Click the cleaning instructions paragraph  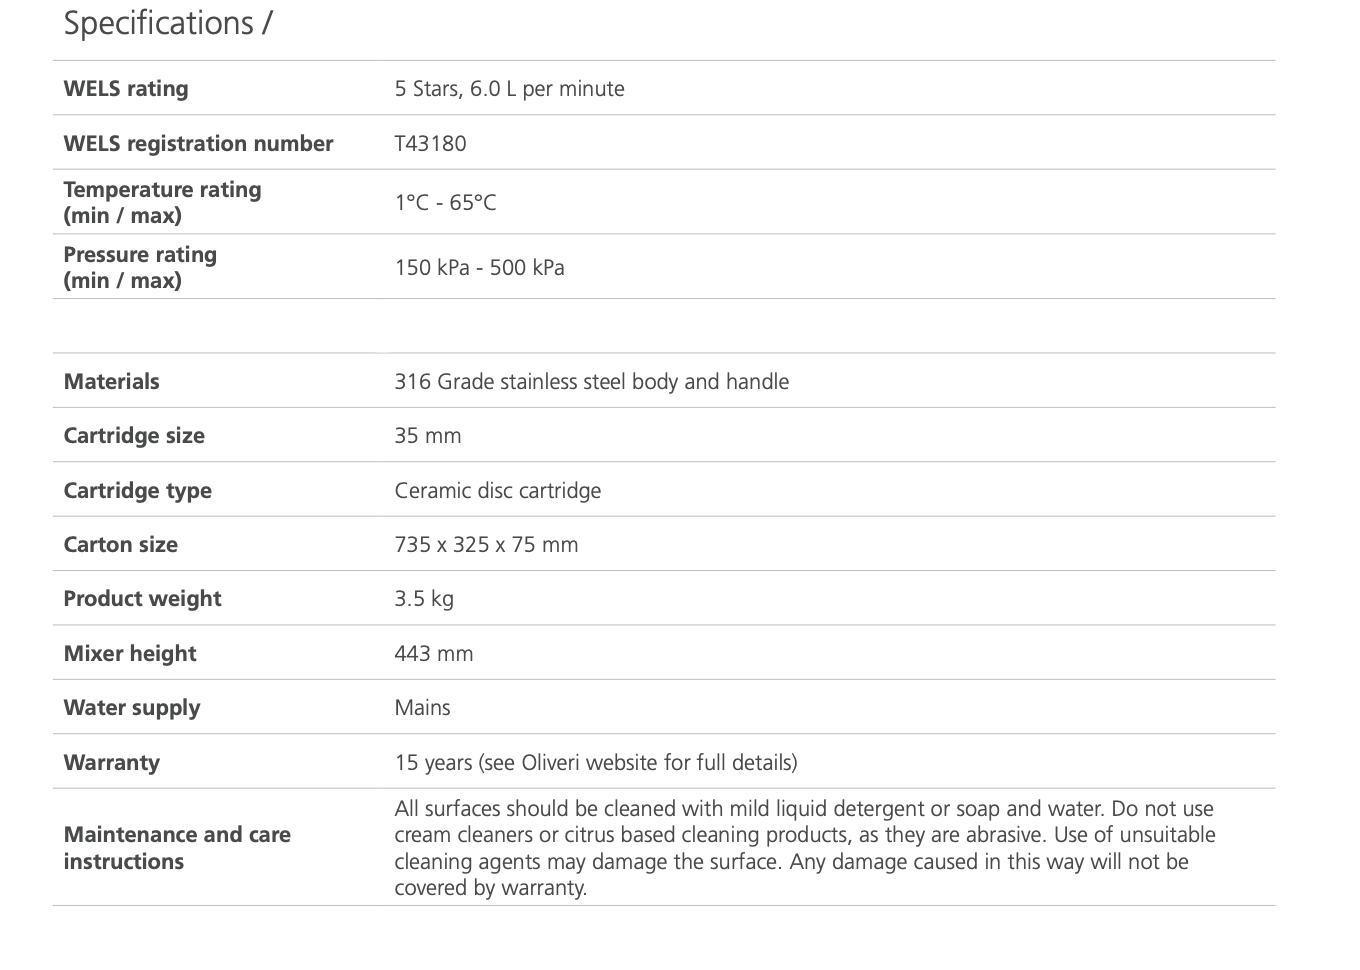click(x=804, y=847)
